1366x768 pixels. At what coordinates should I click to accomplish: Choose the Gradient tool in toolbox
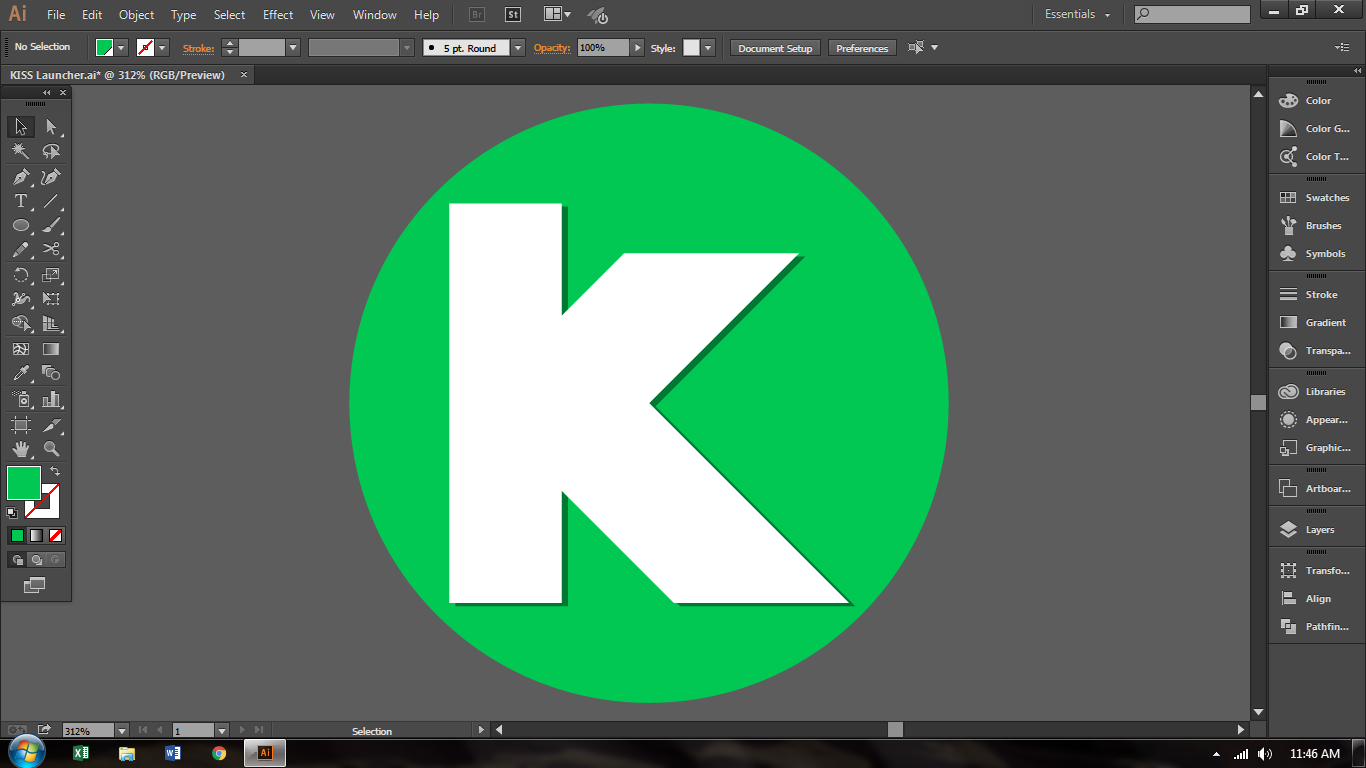pos(51,349)
